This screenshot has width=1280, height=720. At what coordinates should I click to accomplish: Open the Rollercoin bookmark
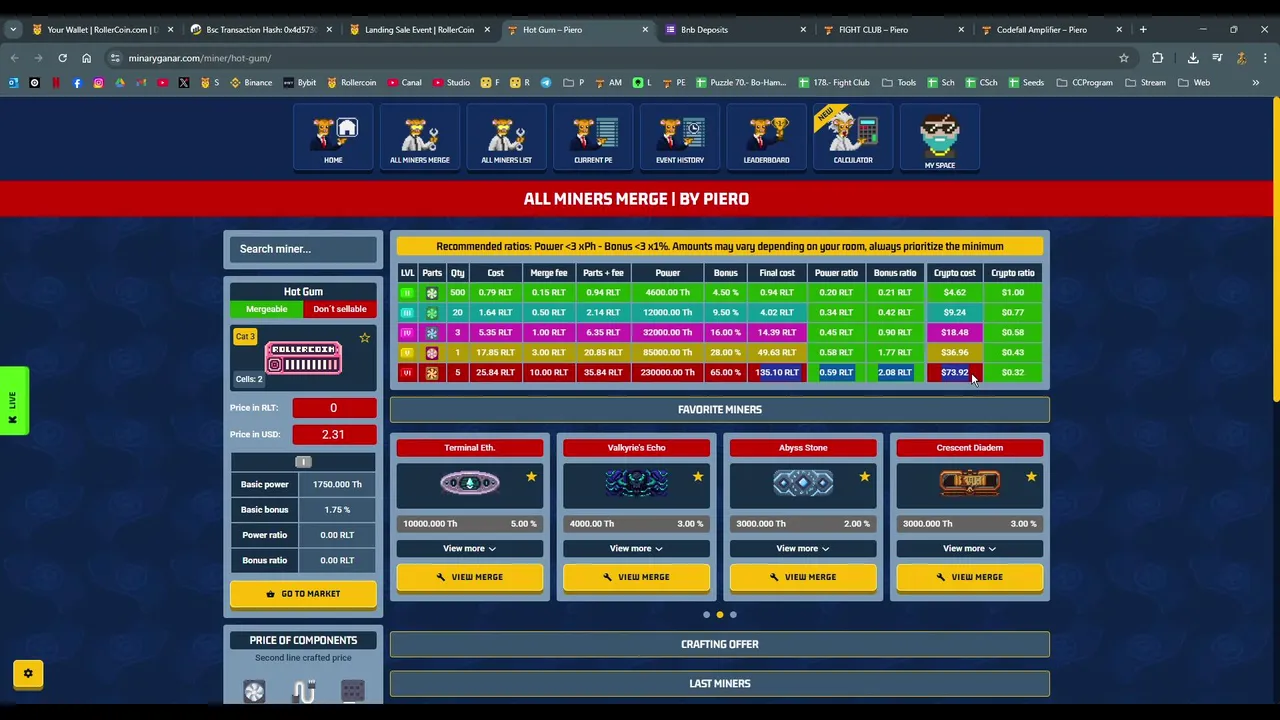point(351,83)
